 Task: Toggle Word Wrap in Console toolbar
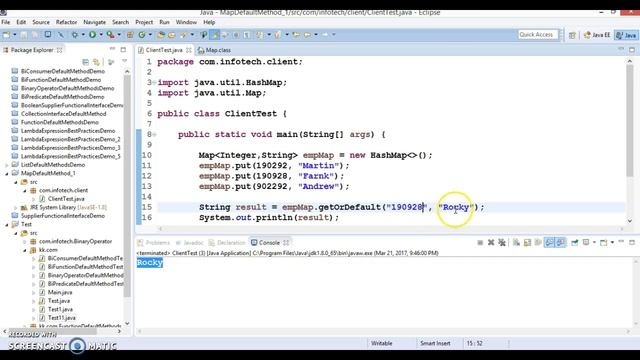click(538, 242)
